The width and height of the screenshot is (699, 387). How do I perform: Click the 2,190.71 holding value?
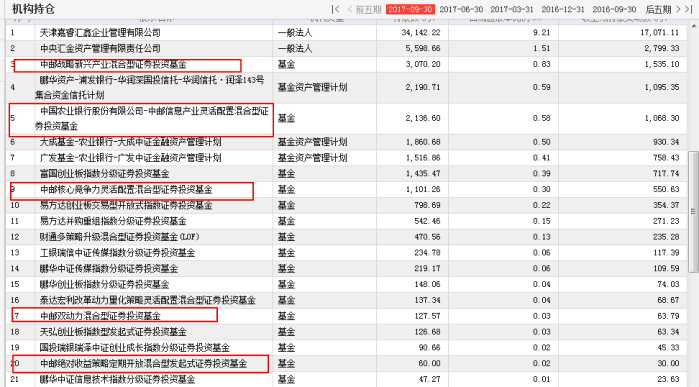(423, 87)
